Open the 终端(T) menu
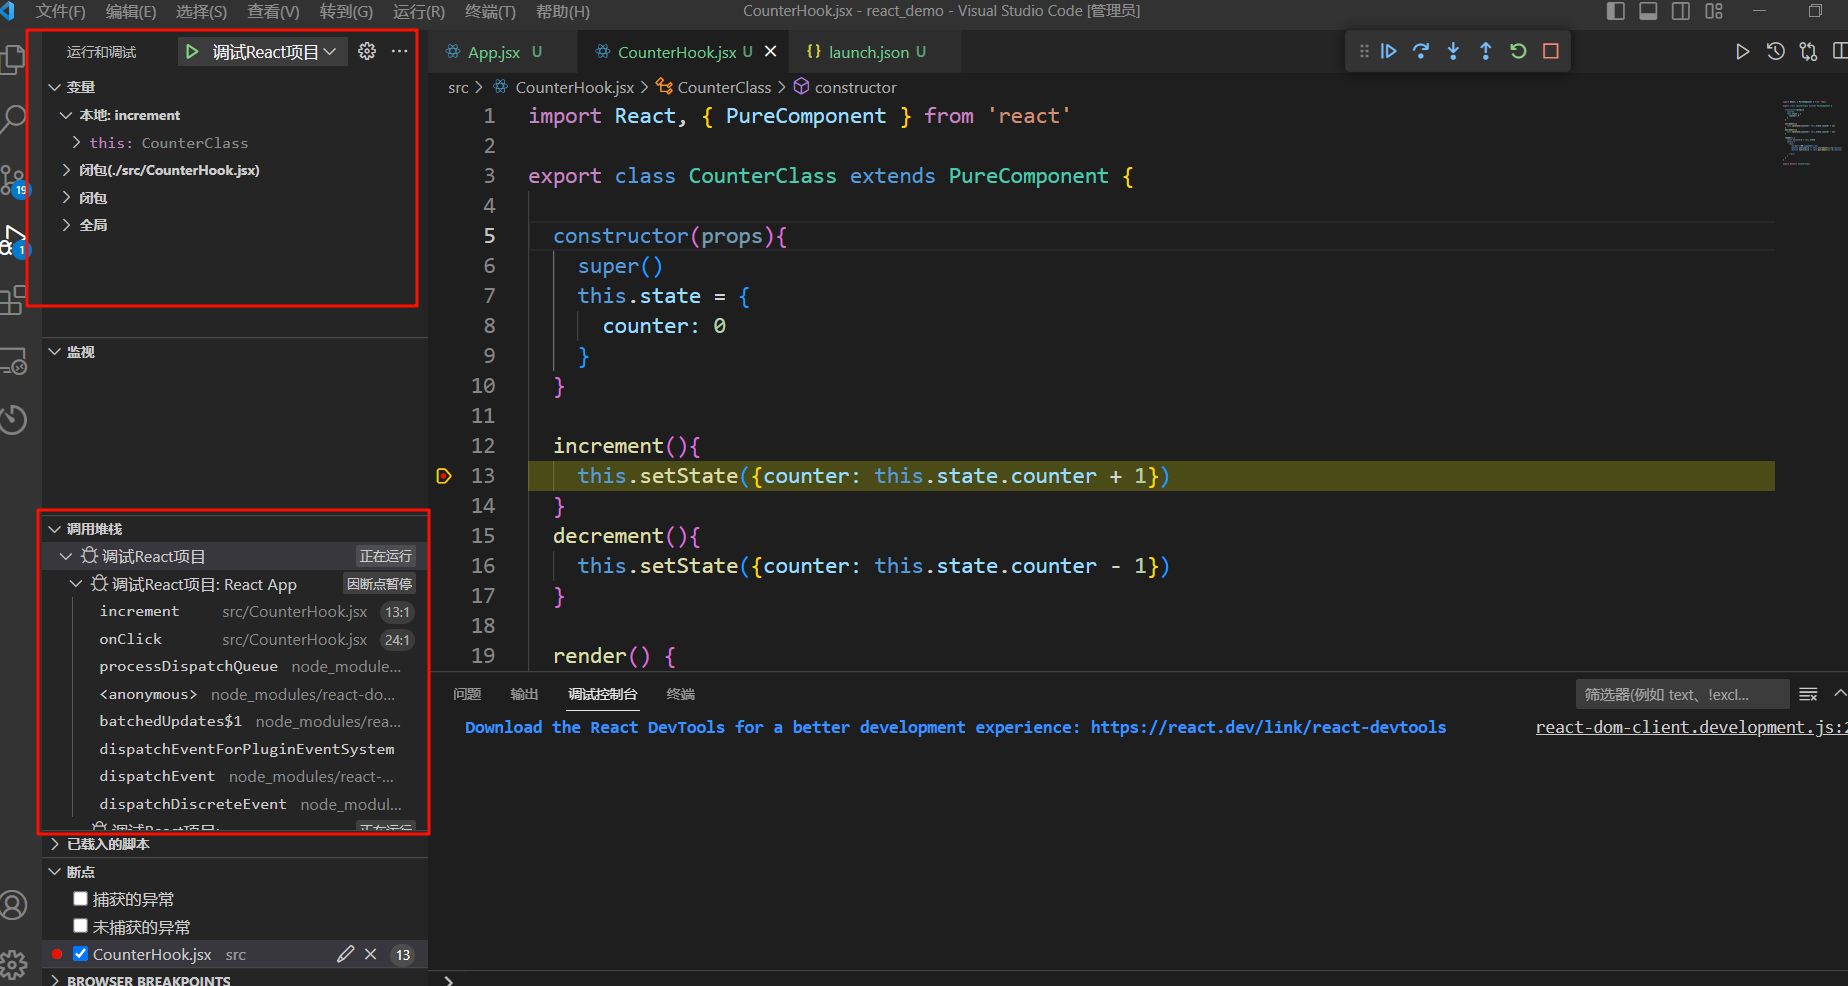 [x=490, y=11]
